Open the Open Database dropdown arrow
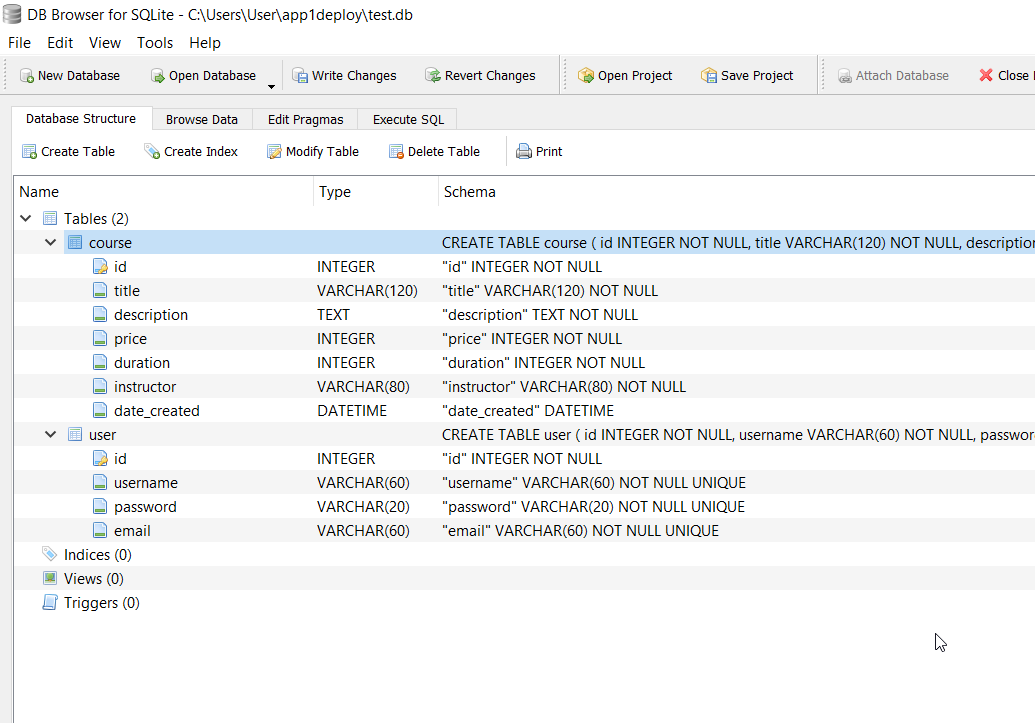 [x=271, y=87]
